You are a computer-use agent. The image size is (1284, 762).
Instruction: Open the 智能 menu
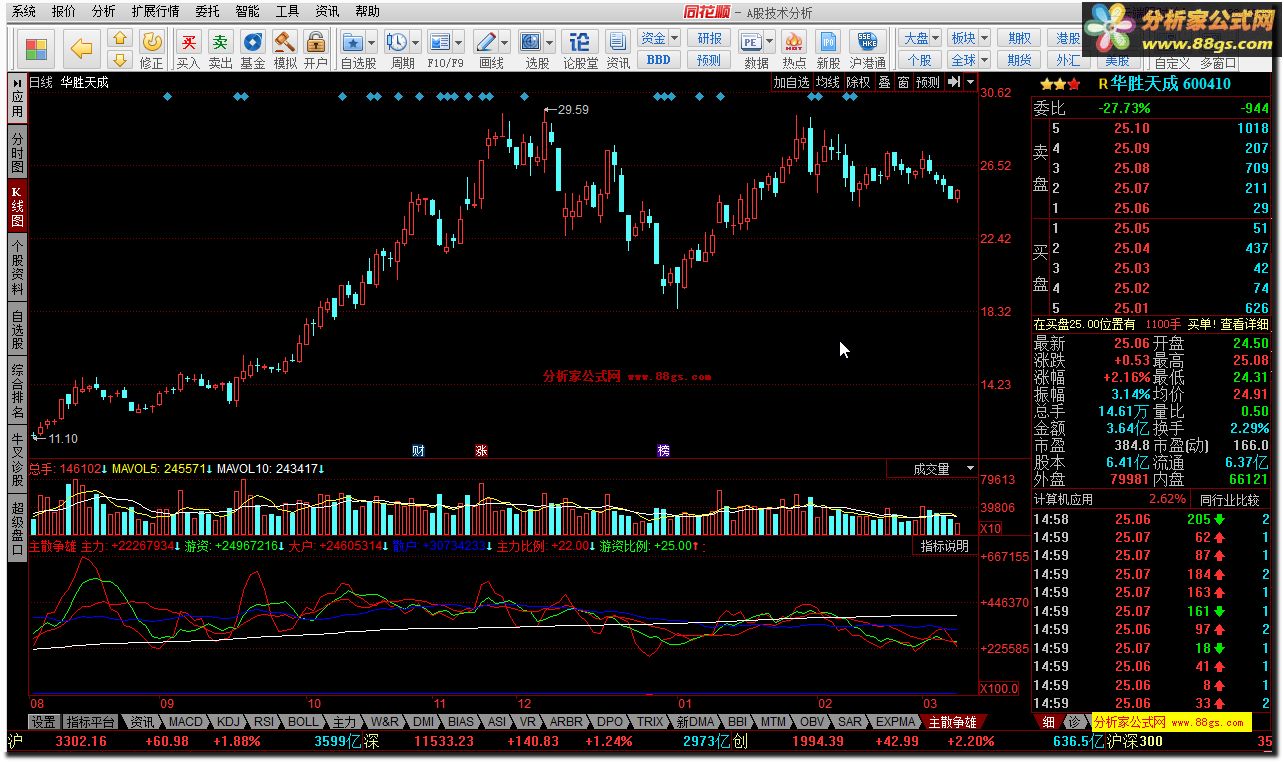point(247,12)
